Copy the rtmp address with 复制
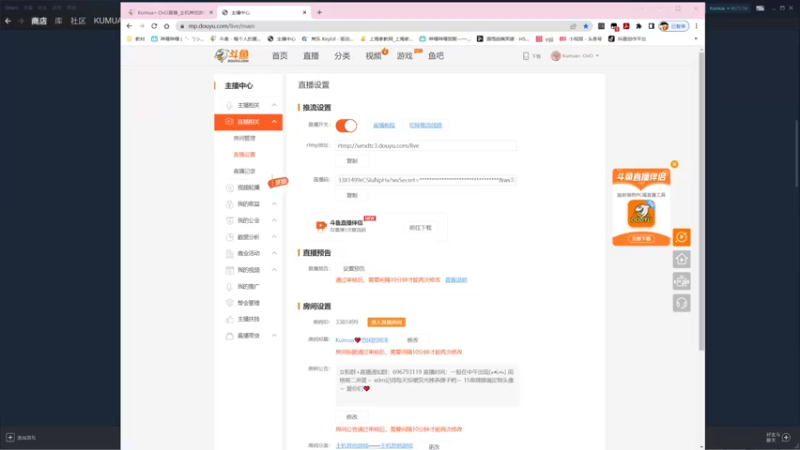This screenshot has height=450, width=800. tap(352, 161)
